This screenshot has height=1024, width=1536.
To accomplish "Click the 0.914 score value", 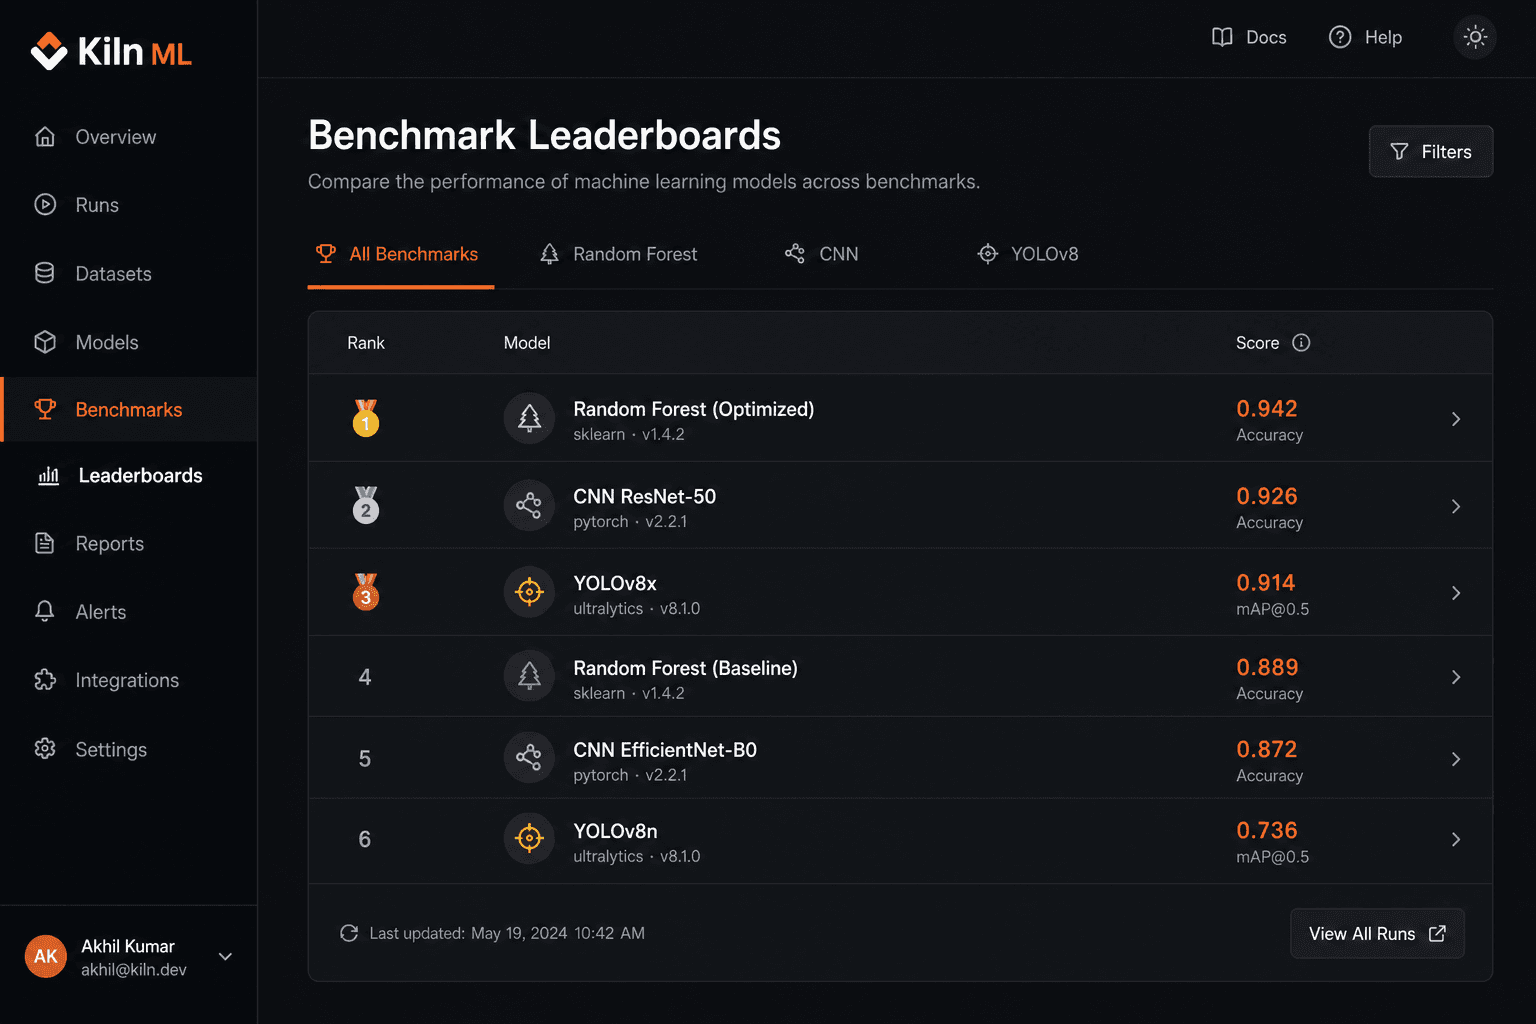I will coord(1266,583).
